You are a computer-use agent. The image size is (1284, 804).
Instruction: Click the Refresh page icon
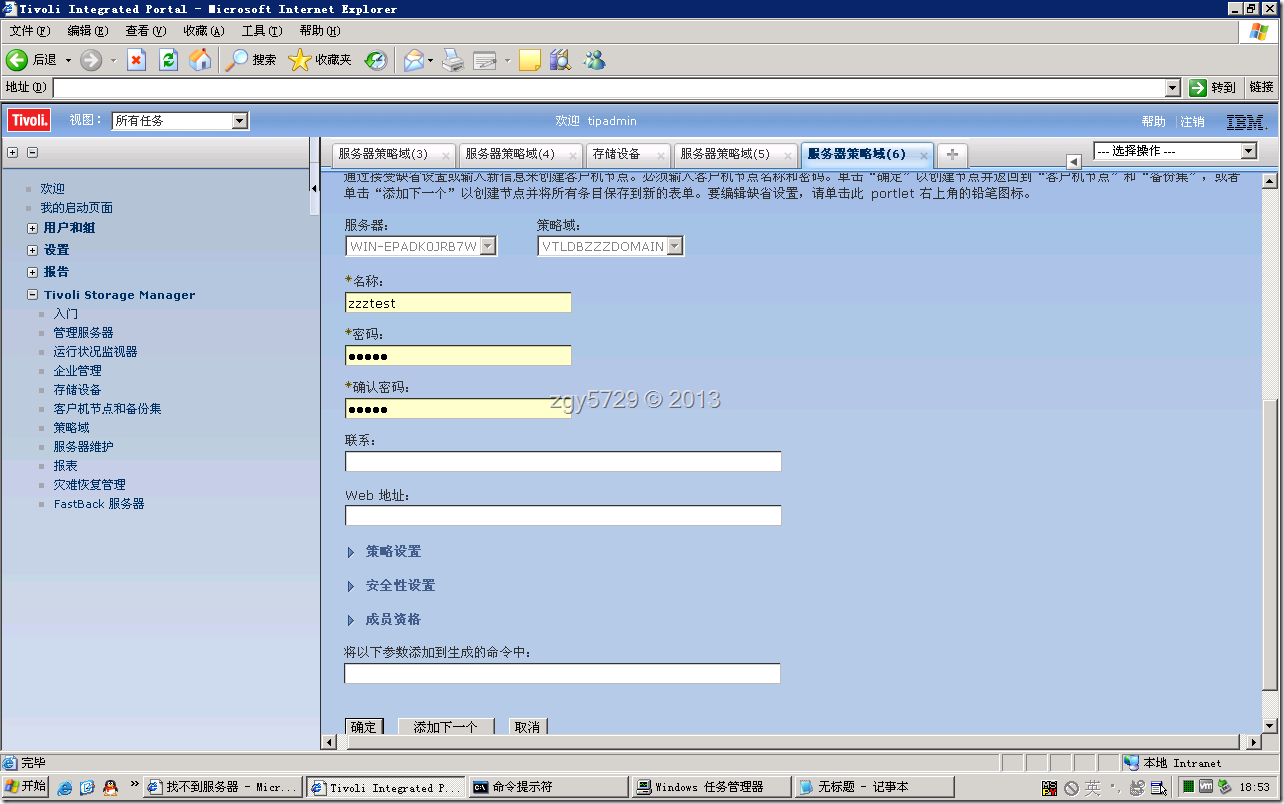[x=168, y=60]
